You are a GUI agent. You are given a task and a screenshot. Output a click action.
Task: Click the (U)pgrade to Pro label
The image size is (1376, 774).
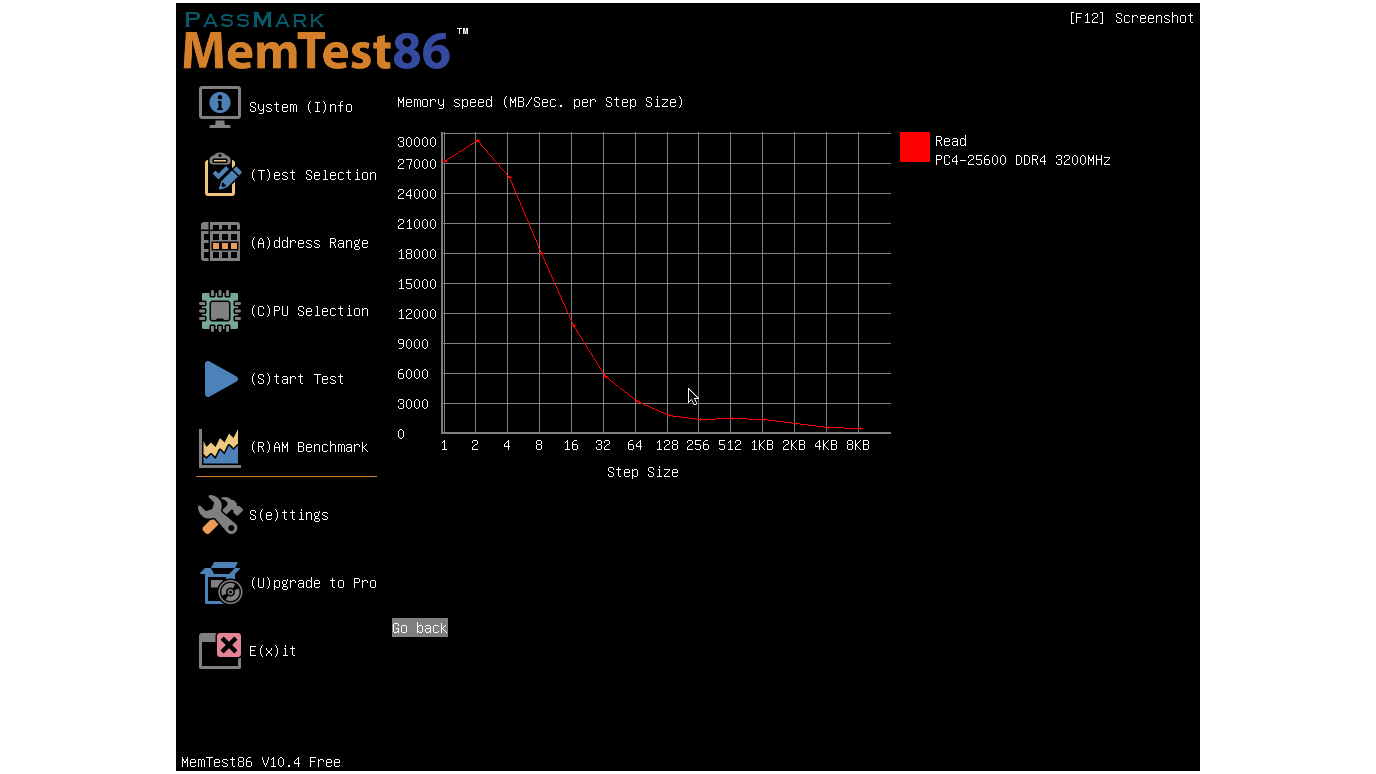tap(313, 583)
